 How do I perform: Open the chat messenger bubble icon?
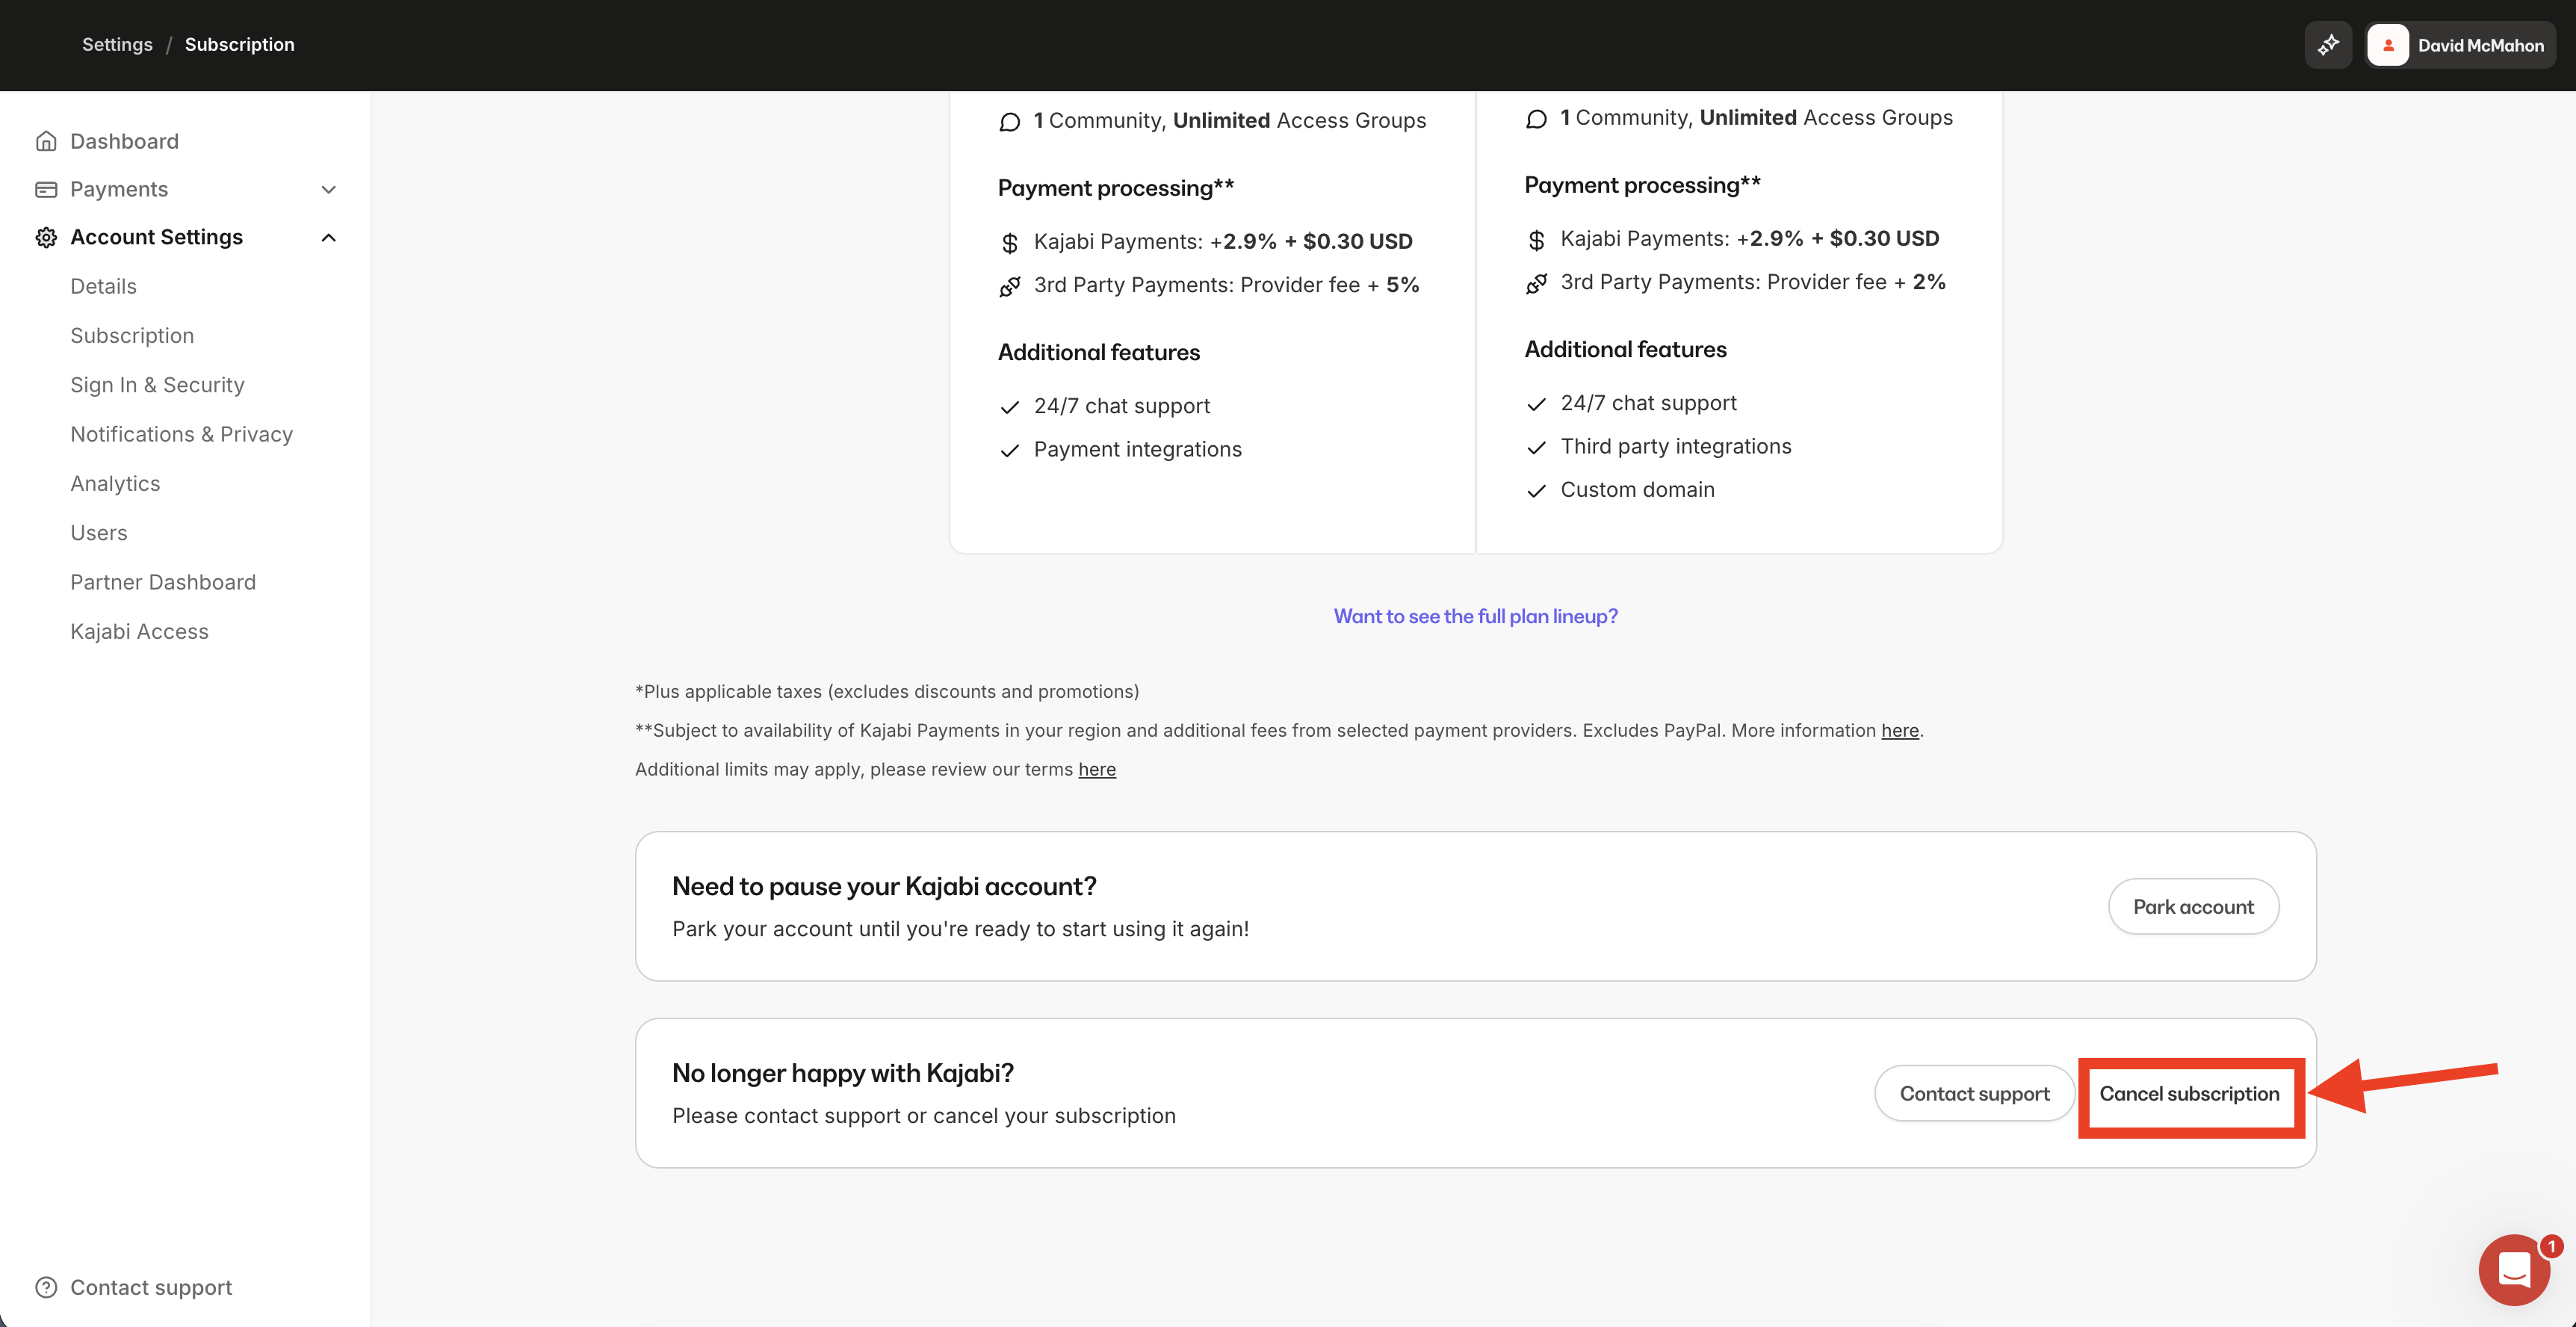point(2514,1270)
